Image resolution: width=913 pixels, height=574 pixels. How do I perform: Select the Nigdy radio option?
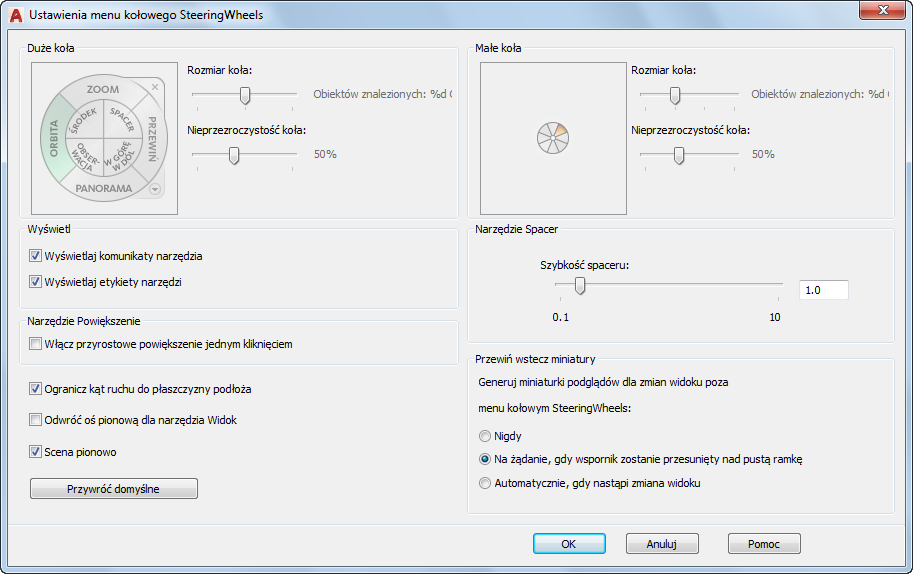[484, 436]
